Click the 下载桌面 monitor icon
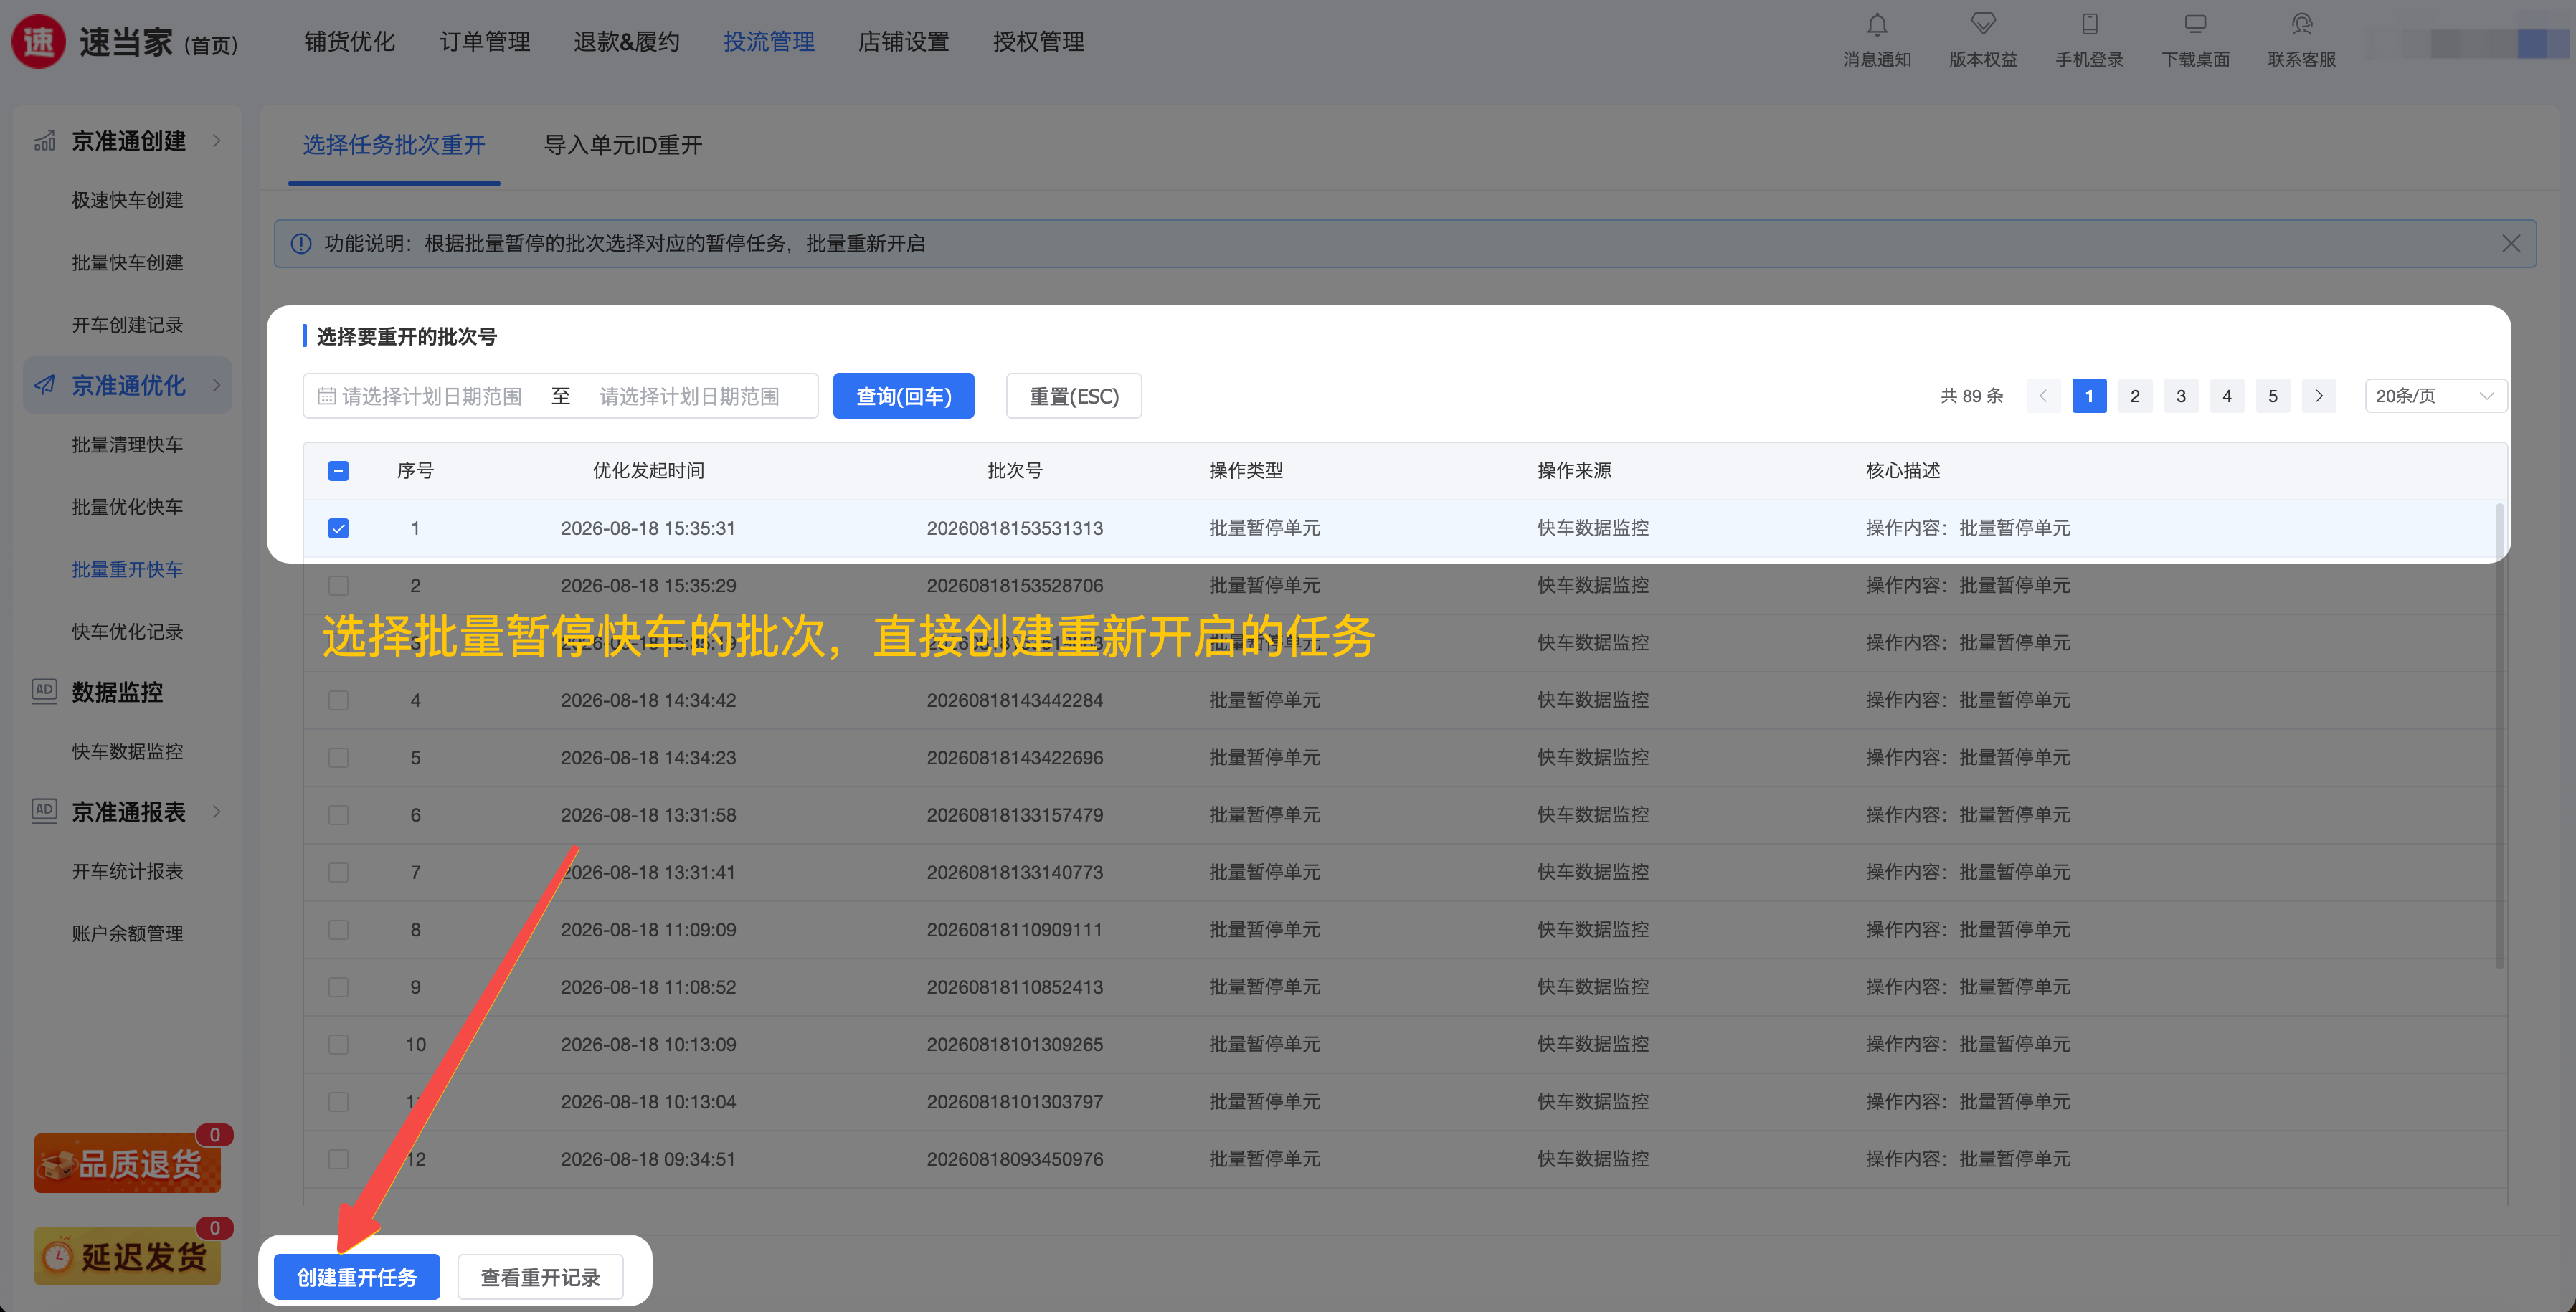The height and width of the screenshot is (1312, 2576). [x=2195, y=24]
